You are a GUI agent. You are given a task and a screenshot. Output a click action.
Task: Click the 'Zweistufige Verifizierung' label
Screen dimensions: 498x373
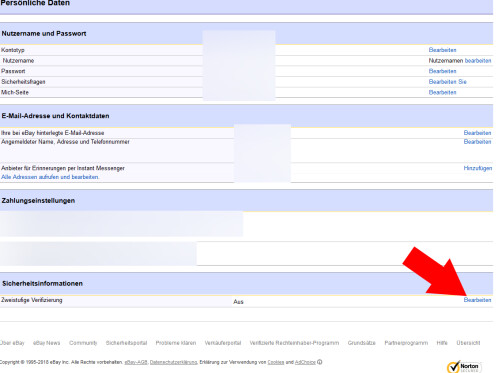32,300
